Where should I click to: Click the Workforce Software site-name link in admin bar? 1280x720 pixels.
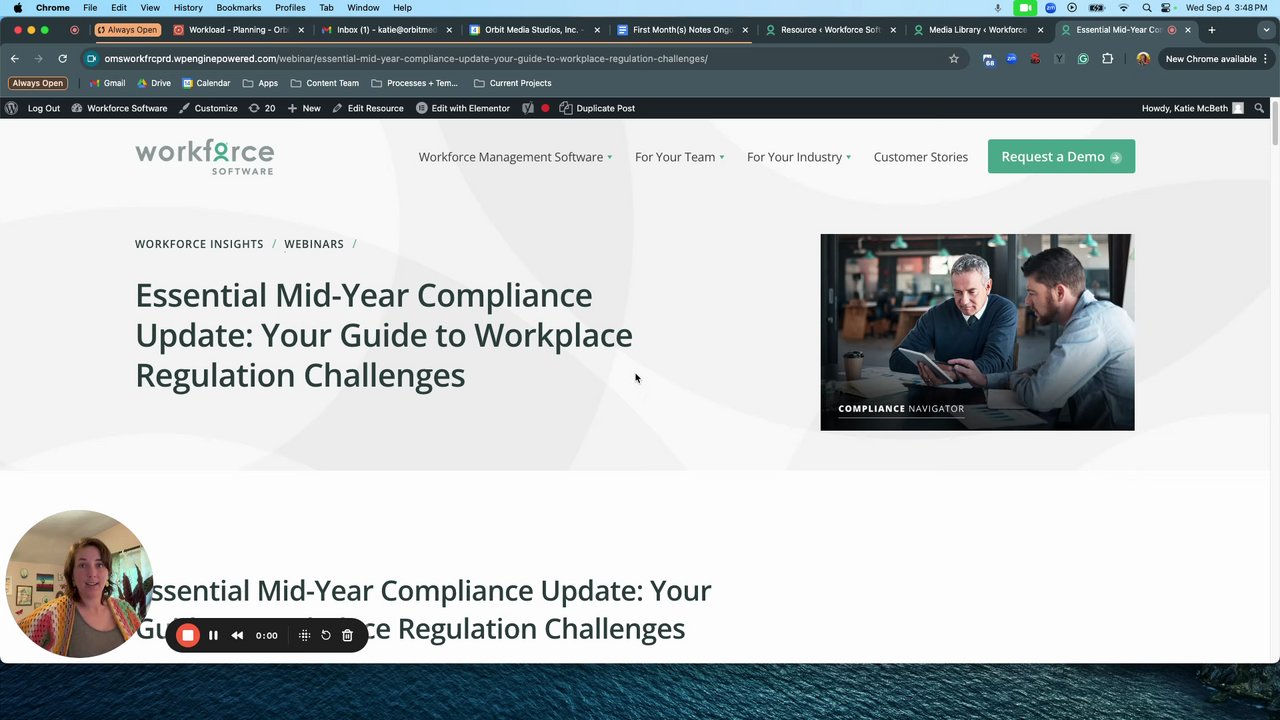coord(119,108)
